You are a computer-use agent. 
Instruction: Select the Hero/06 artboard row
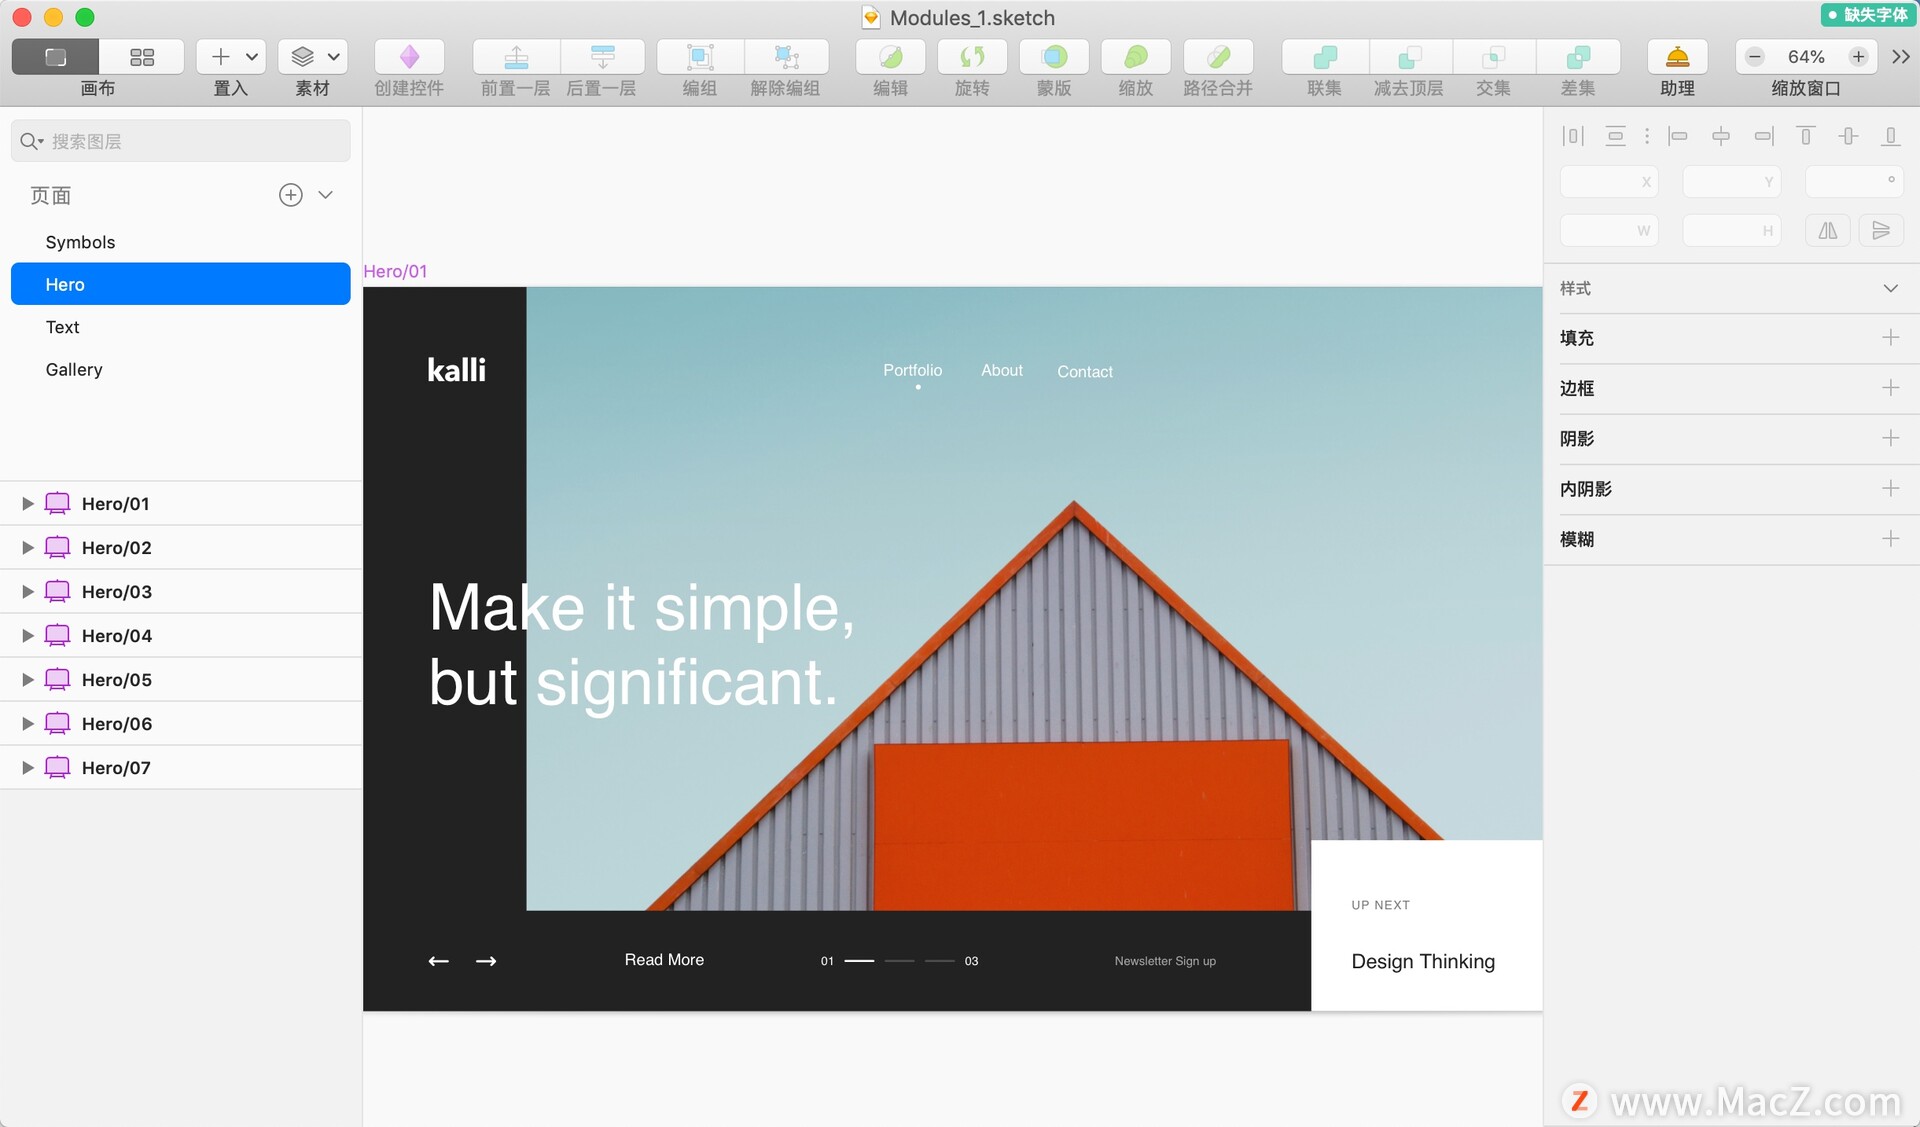181,723
